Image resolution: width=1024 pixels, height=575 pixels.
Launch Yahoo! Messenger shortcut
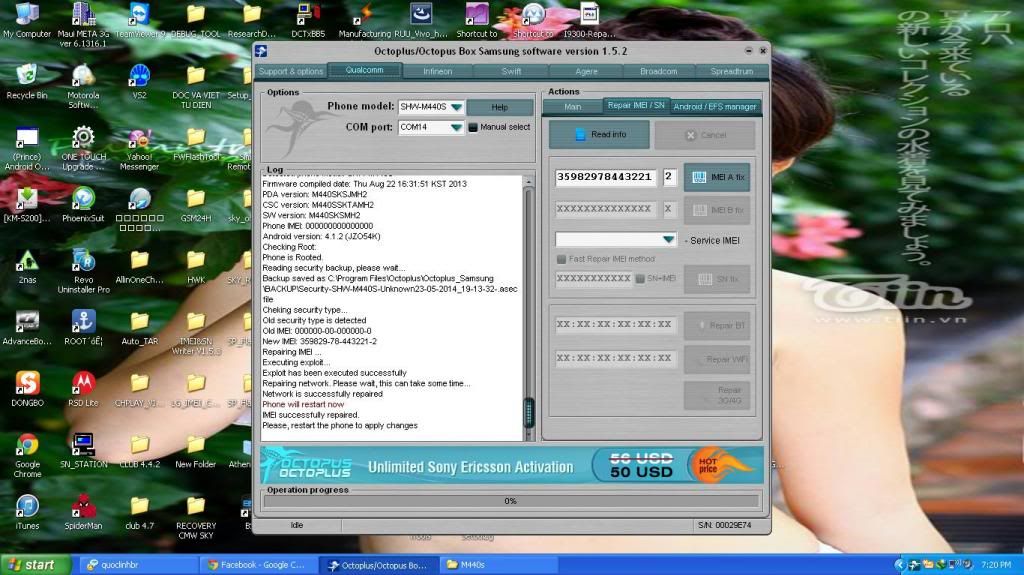(x=139, y=148)
